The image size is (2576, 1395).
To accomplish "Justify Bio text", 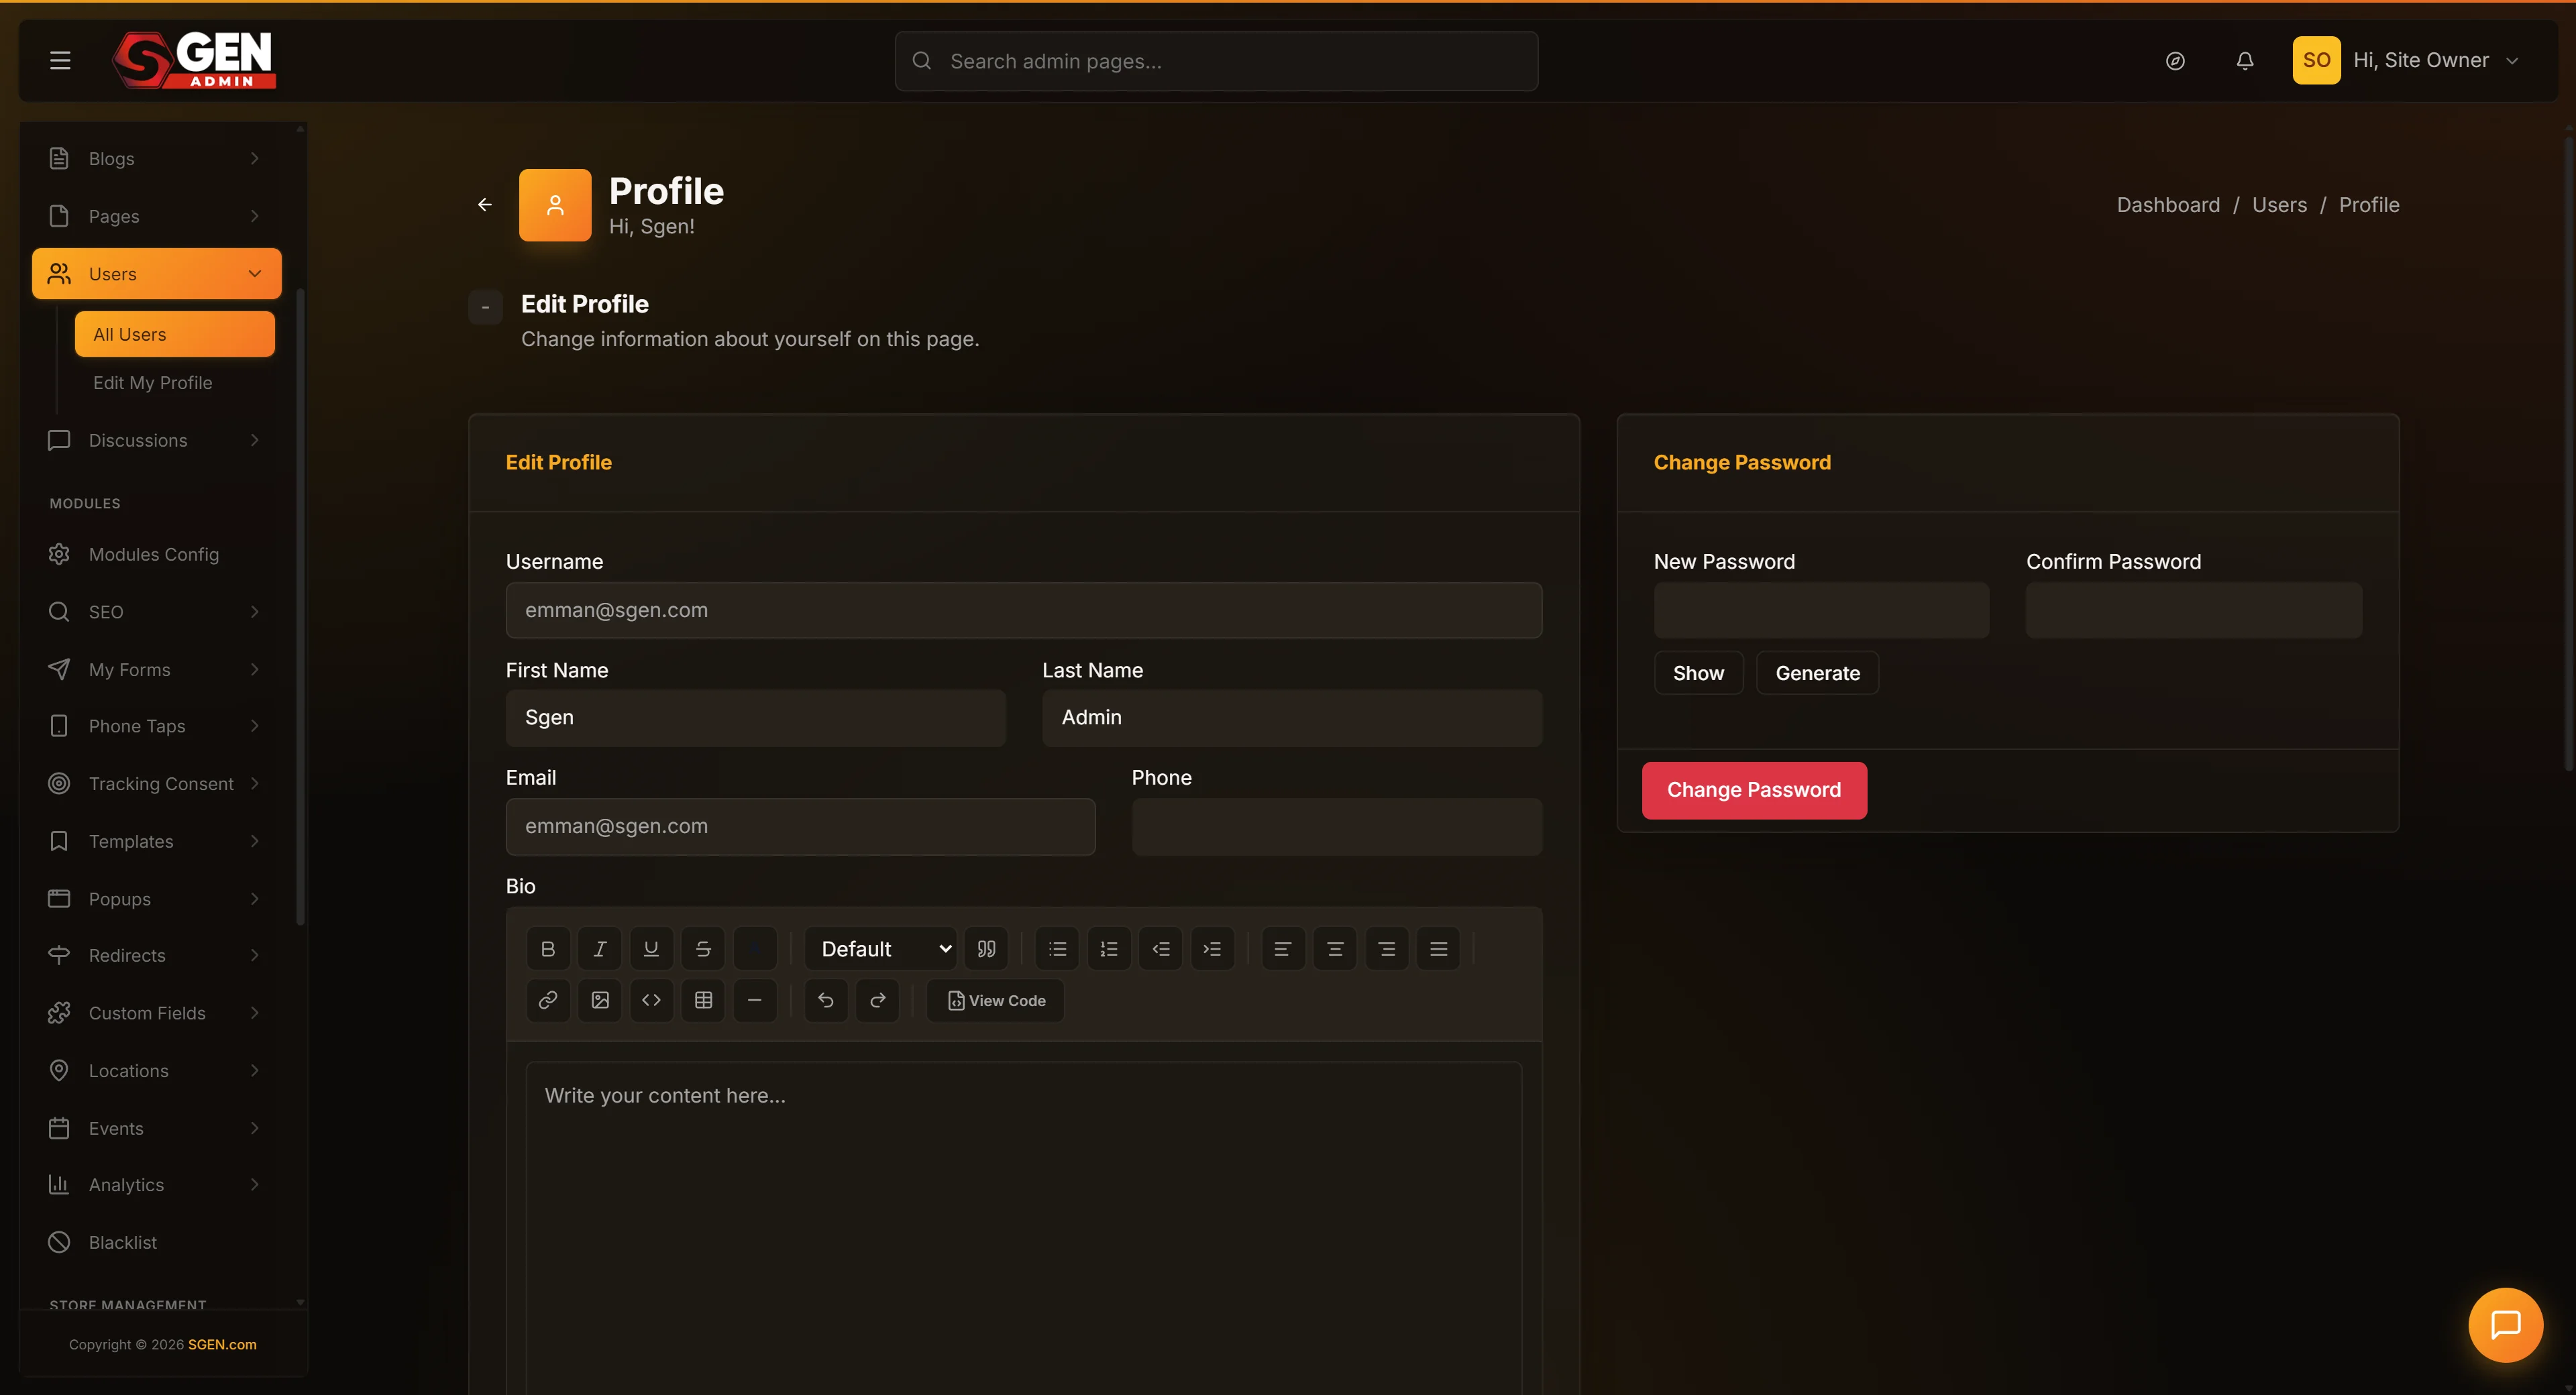I will [1438, 949].
